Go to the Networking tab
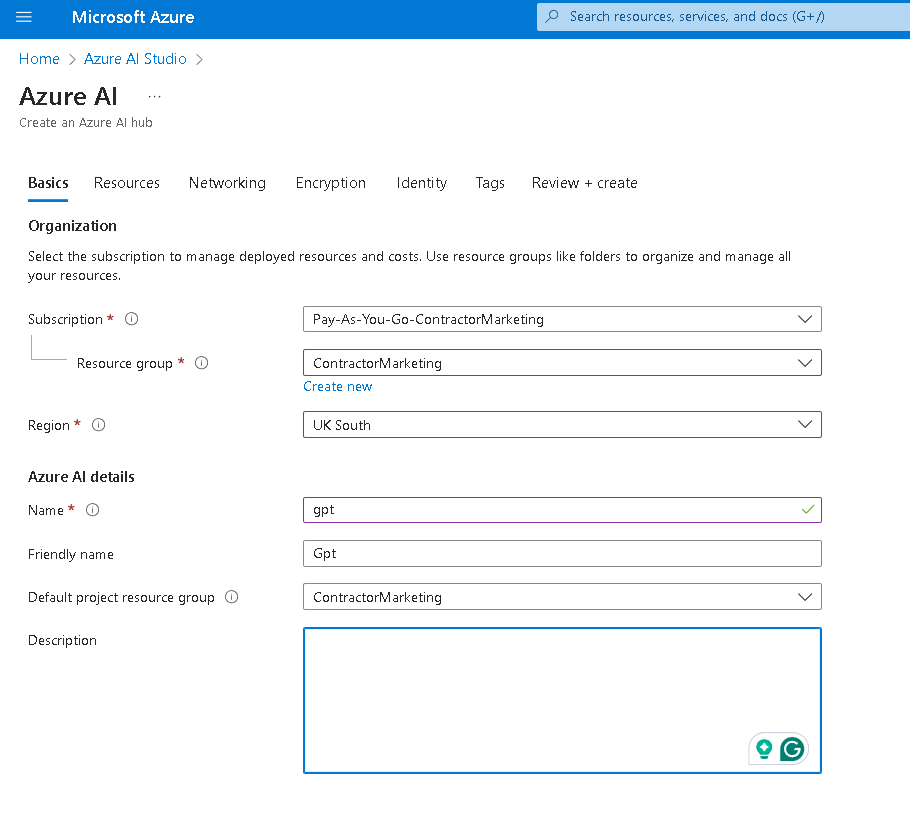The width and height of the screenshot is (910, 838). 227,183
